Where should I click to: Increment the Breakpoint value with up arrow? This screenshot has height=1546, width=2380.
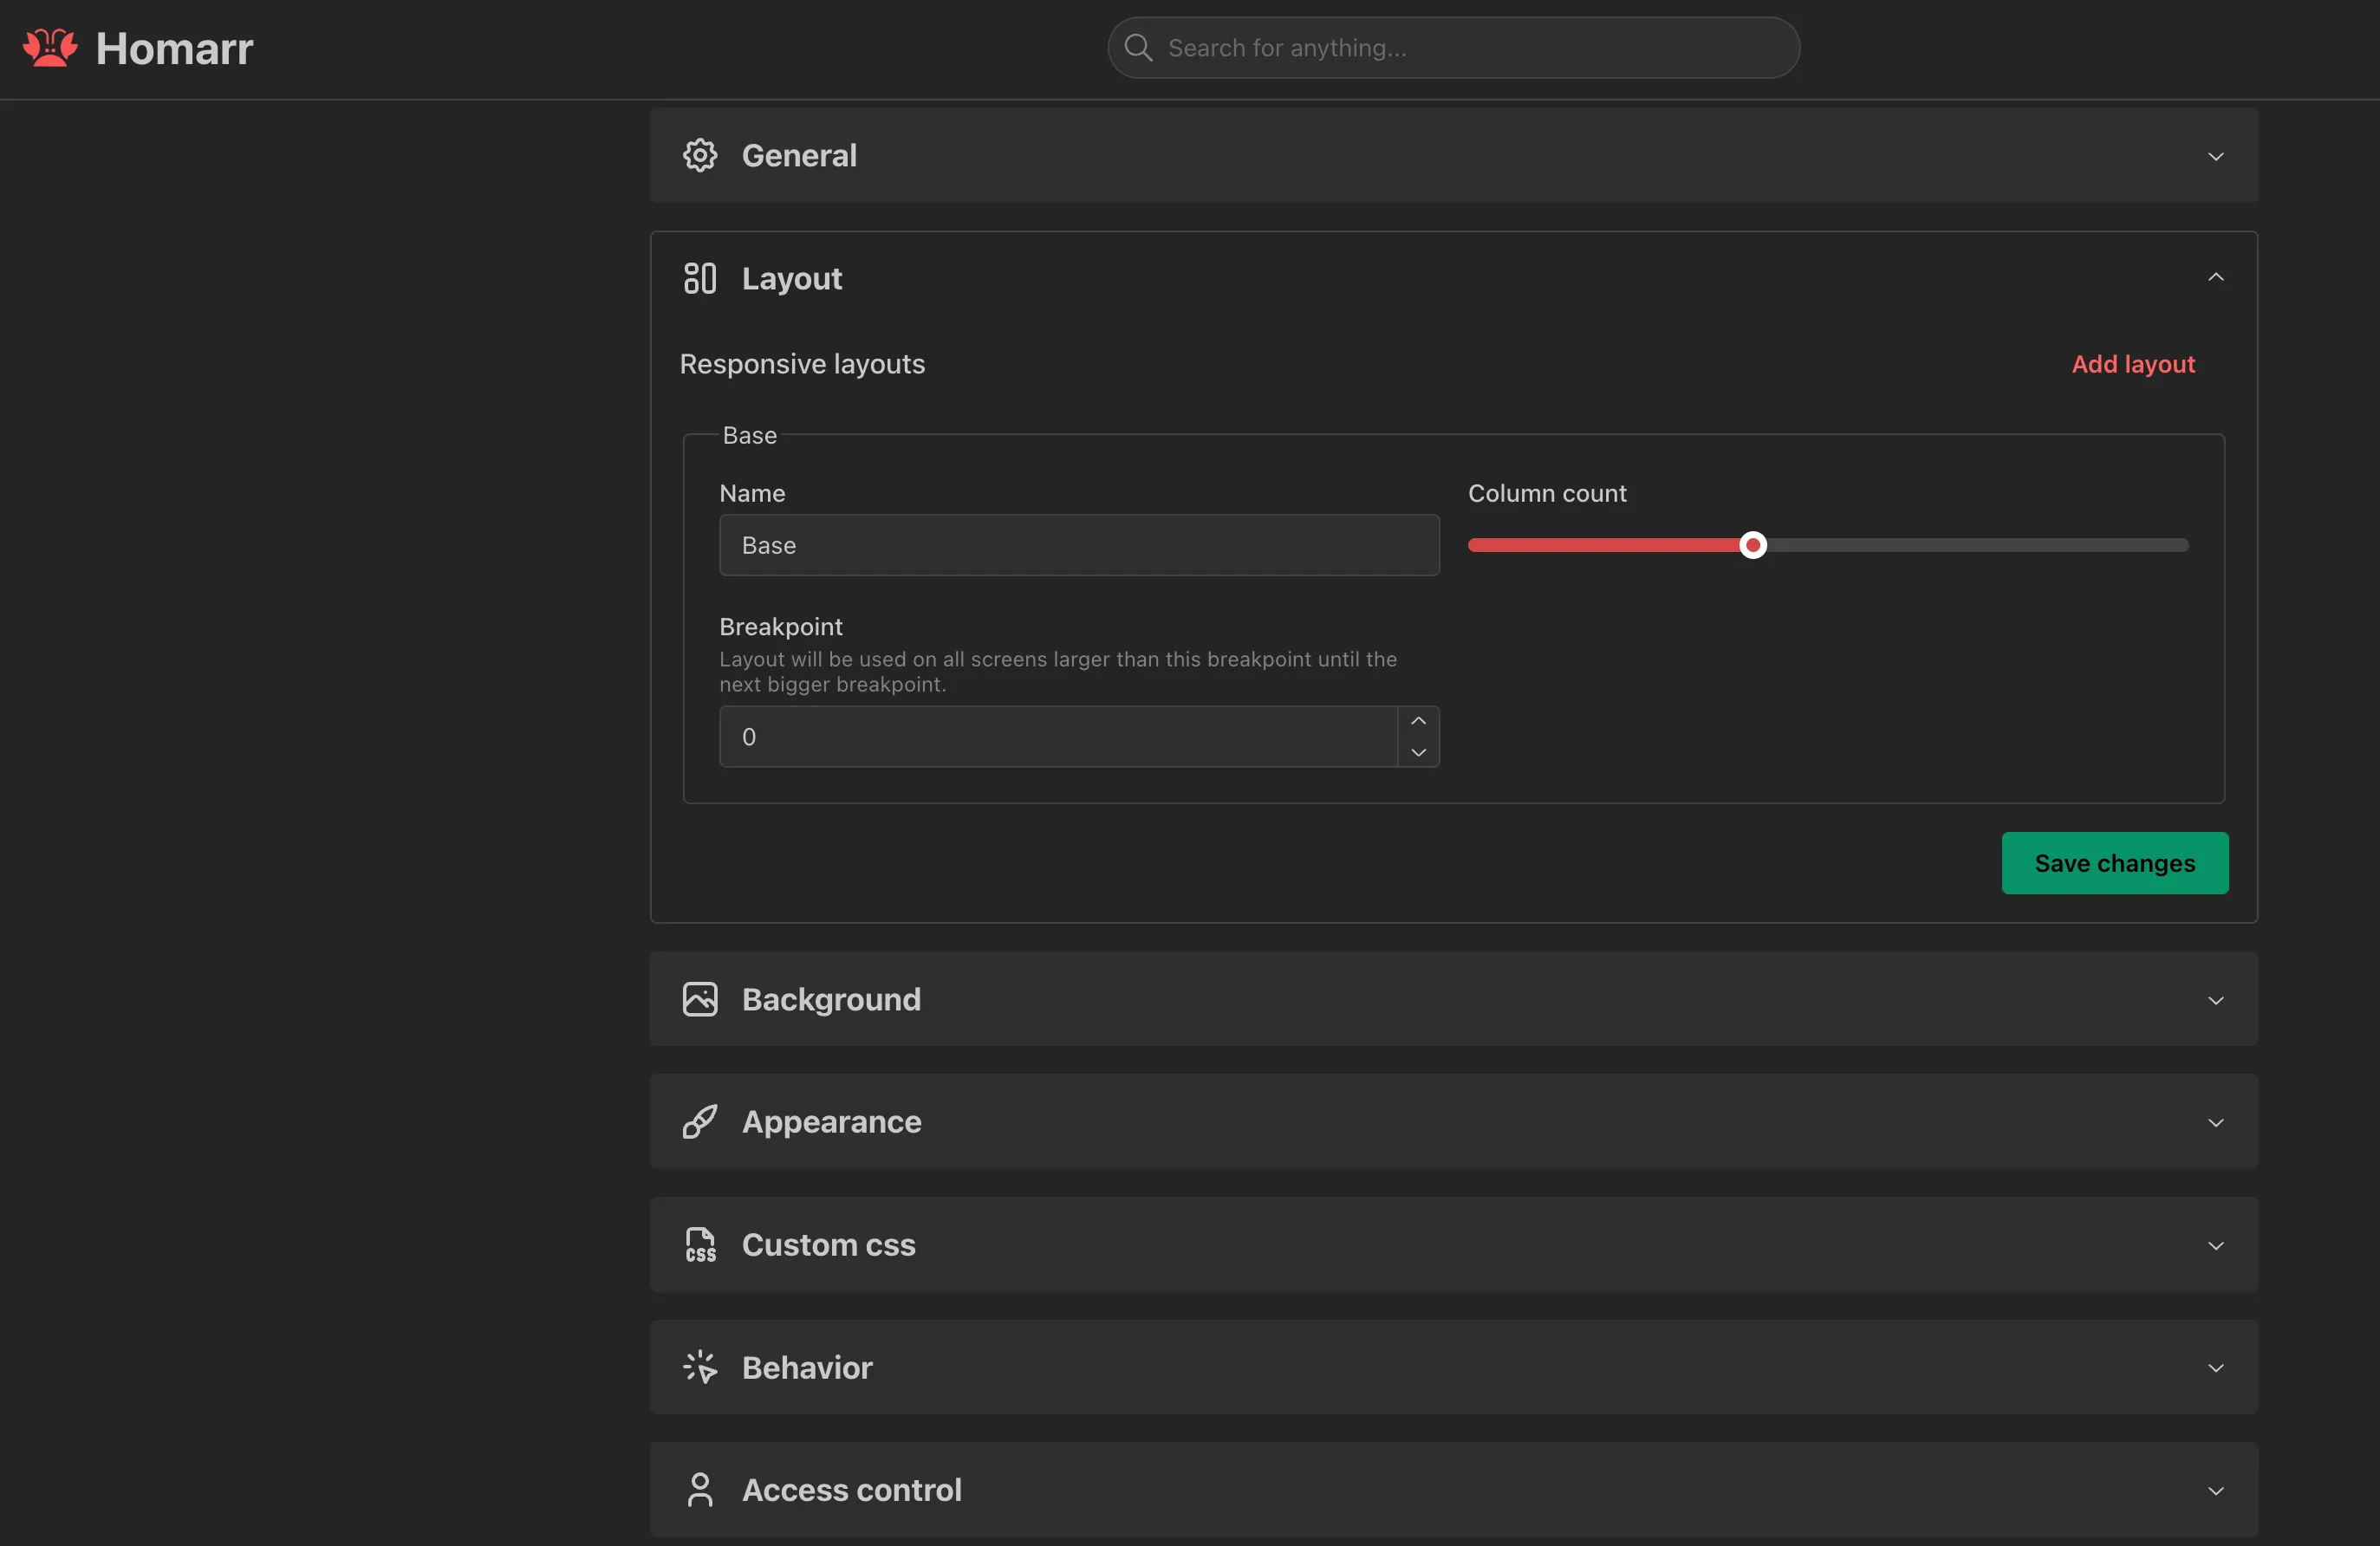pos(1418,721)
